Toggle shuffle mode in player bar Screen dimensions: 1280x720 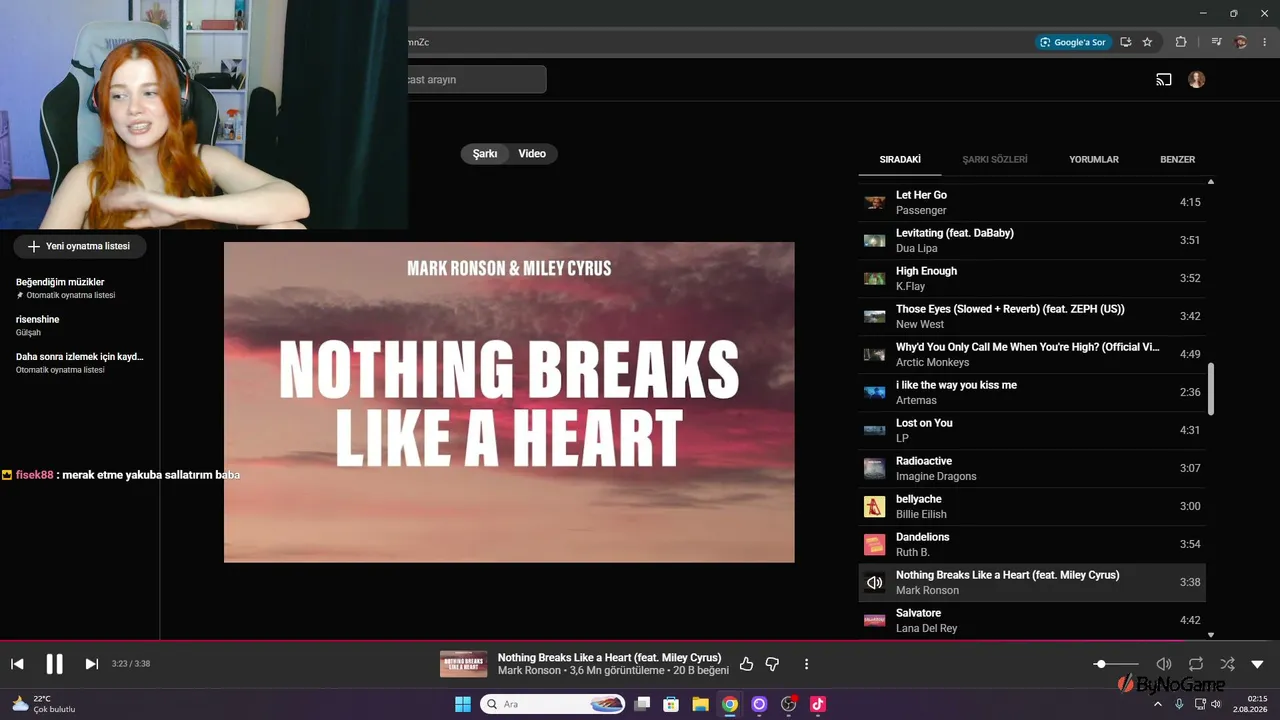[x=1227, y=664]
